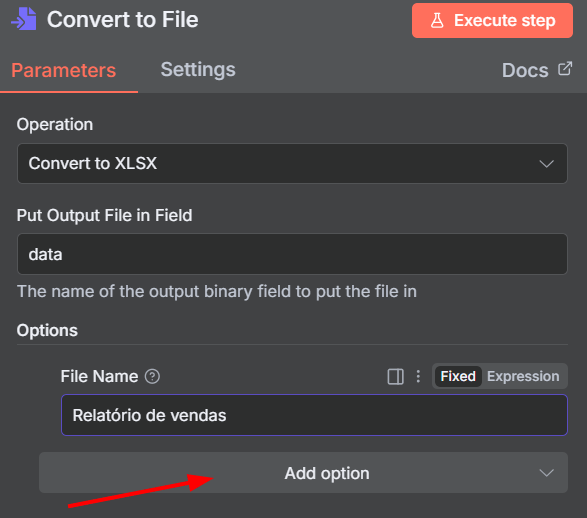Click the Options section heading
The height and width of the screenshot is (518, 587).
tap(47, 330)
